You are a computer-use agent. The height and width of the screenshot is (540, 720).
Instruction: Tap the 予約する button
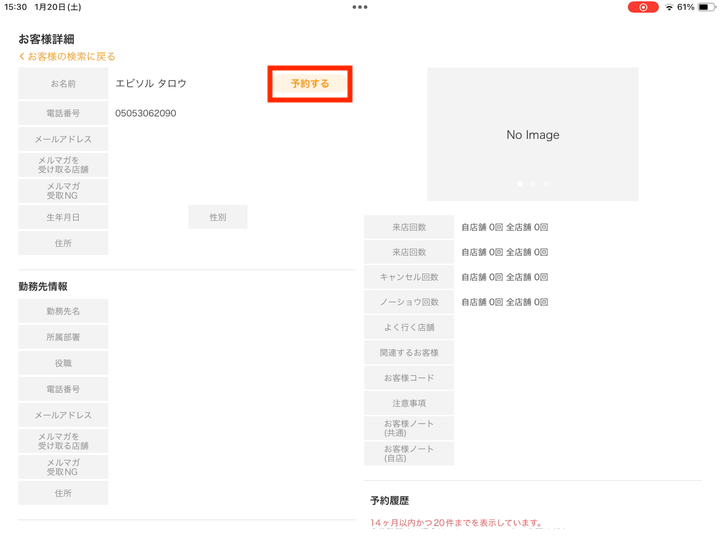pos(310,84)
